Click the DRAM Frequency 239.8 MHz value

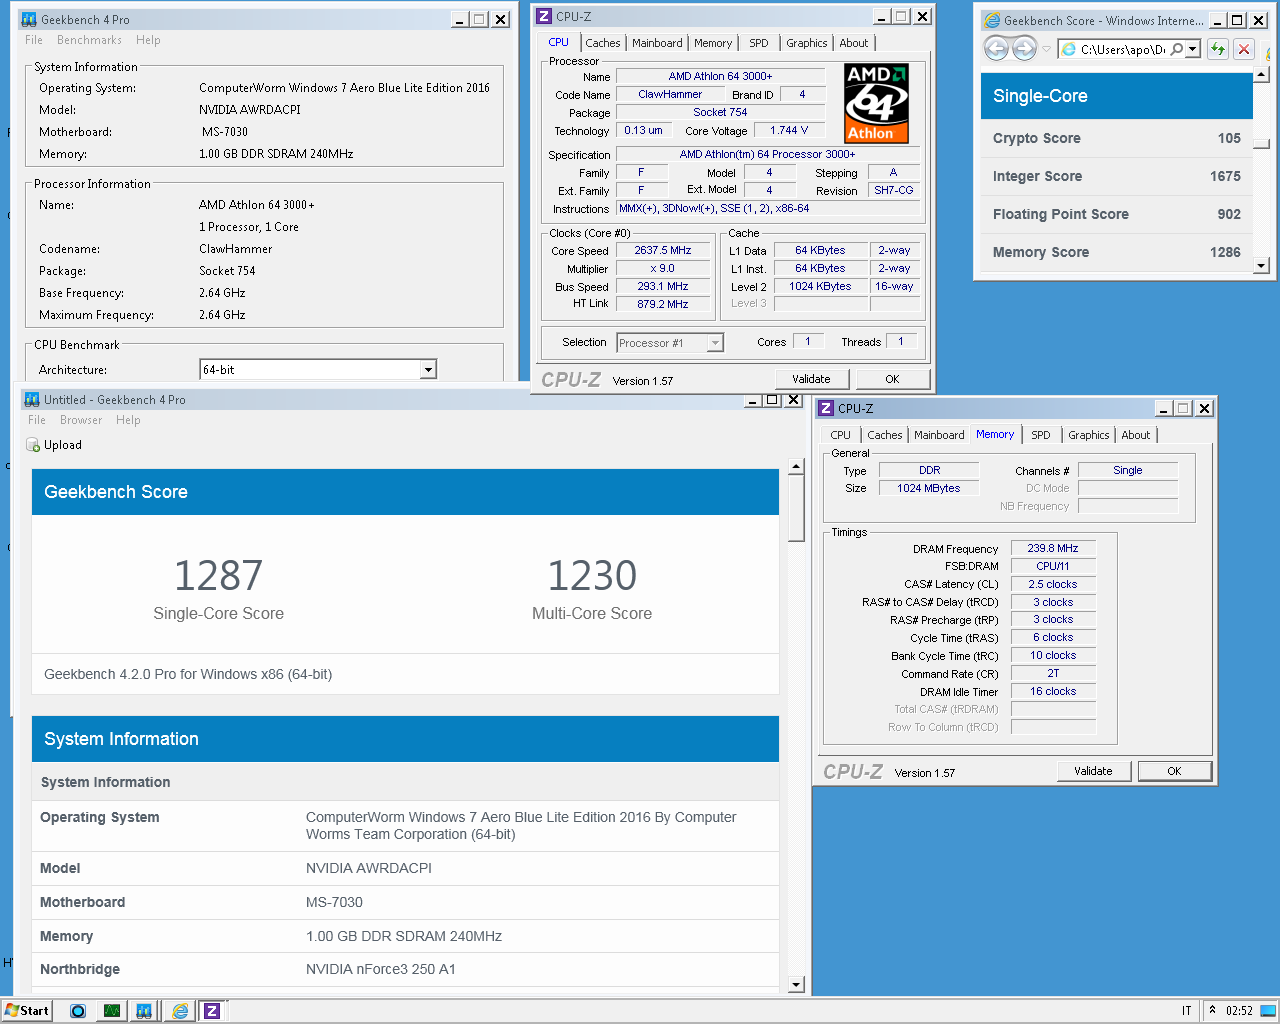click(1053, 548)
